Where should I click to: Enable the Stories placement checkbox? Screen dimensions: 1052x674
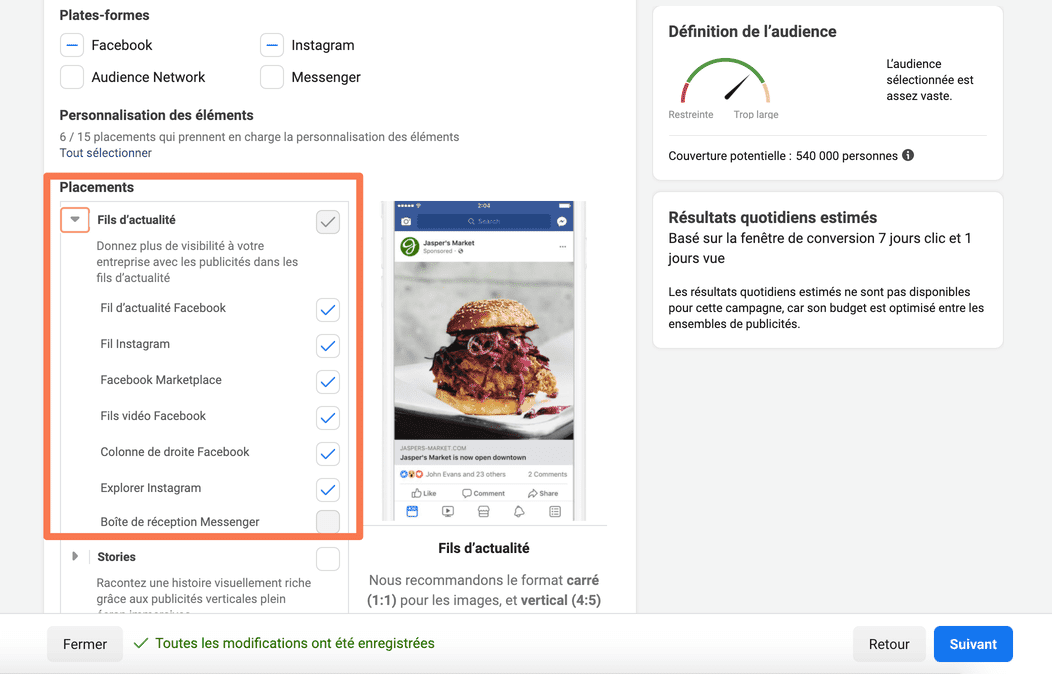[328, 558]
